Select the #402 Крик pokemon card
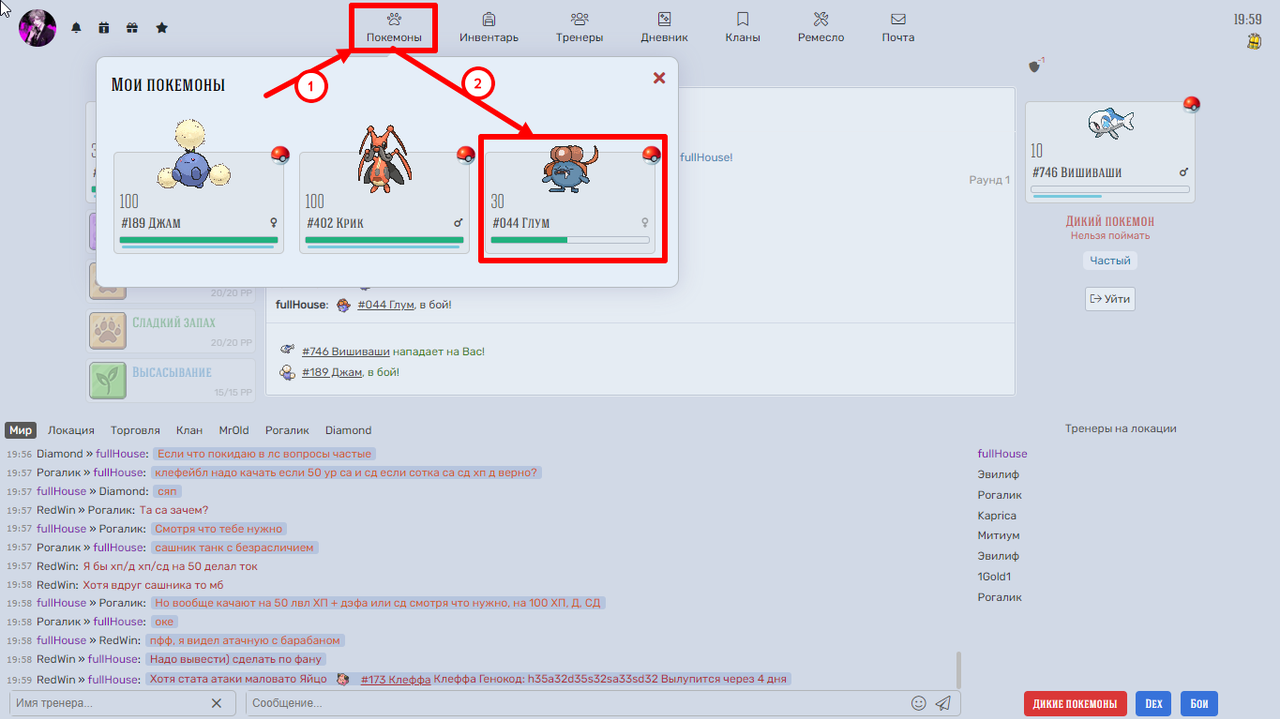1280x719 pixels. click(385, 201)
